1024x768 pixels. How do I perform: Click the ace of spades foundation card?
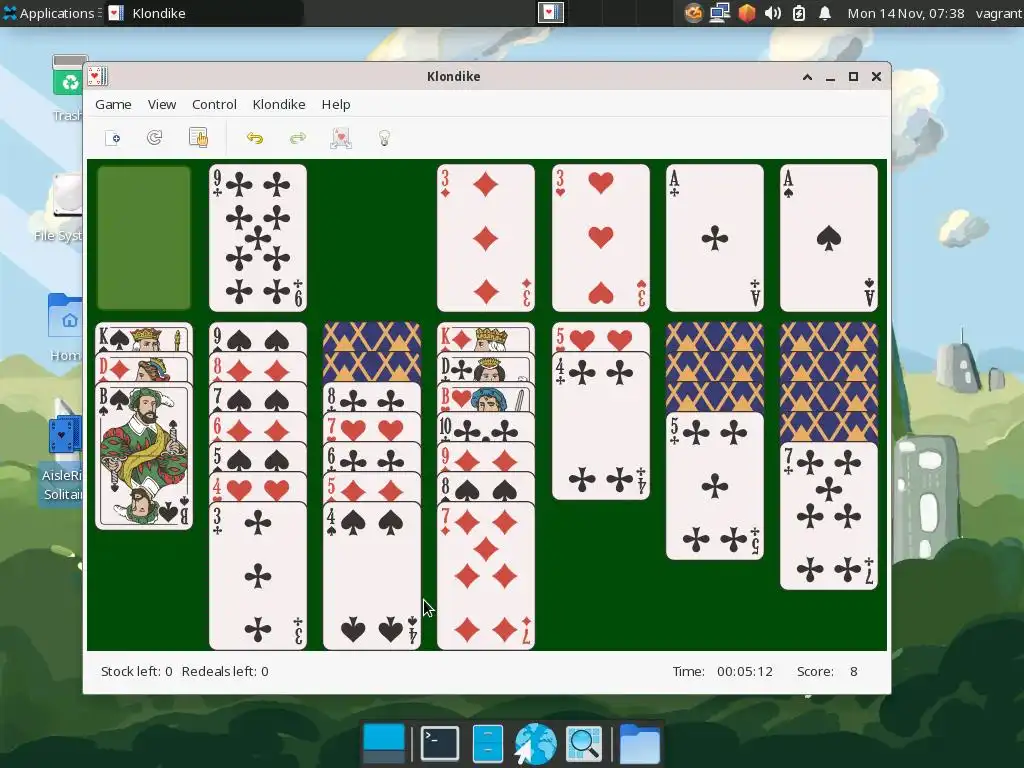(829, 238)
